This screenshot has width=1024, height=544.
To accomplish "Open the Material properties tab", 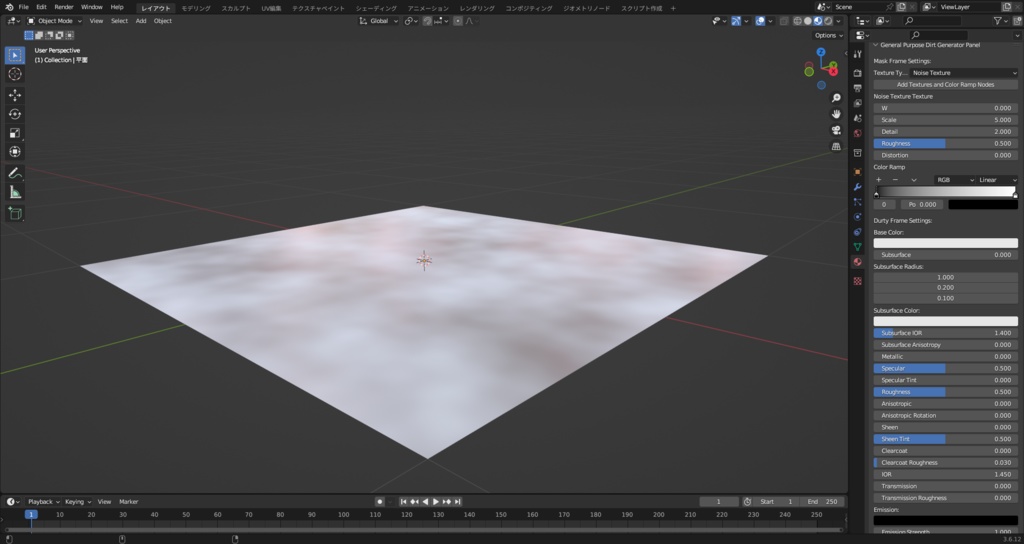I will pos(857,262).
